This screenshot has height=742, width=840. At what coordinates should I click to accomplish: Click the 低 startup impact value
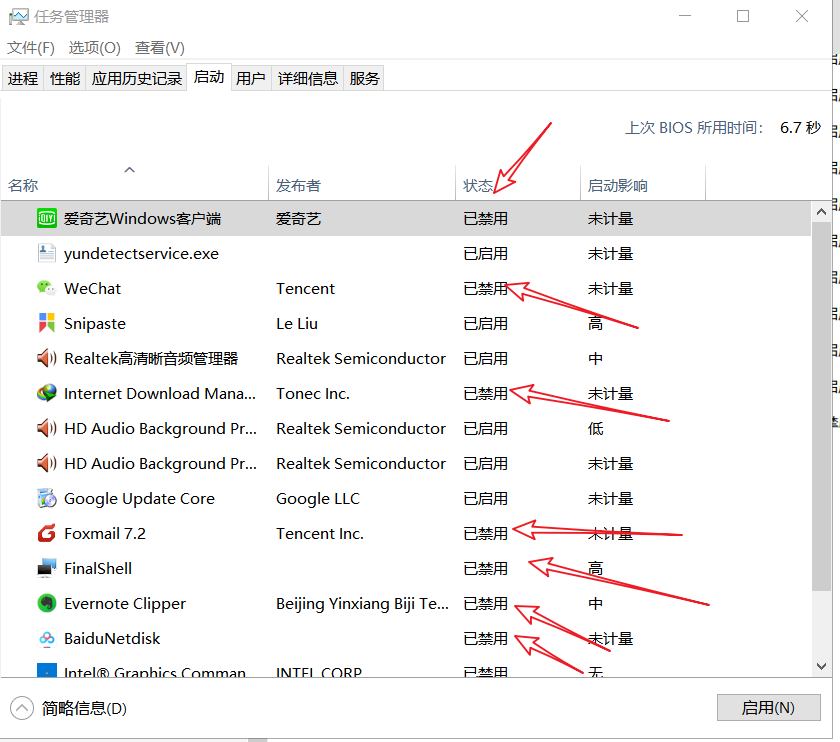point(595,428)
